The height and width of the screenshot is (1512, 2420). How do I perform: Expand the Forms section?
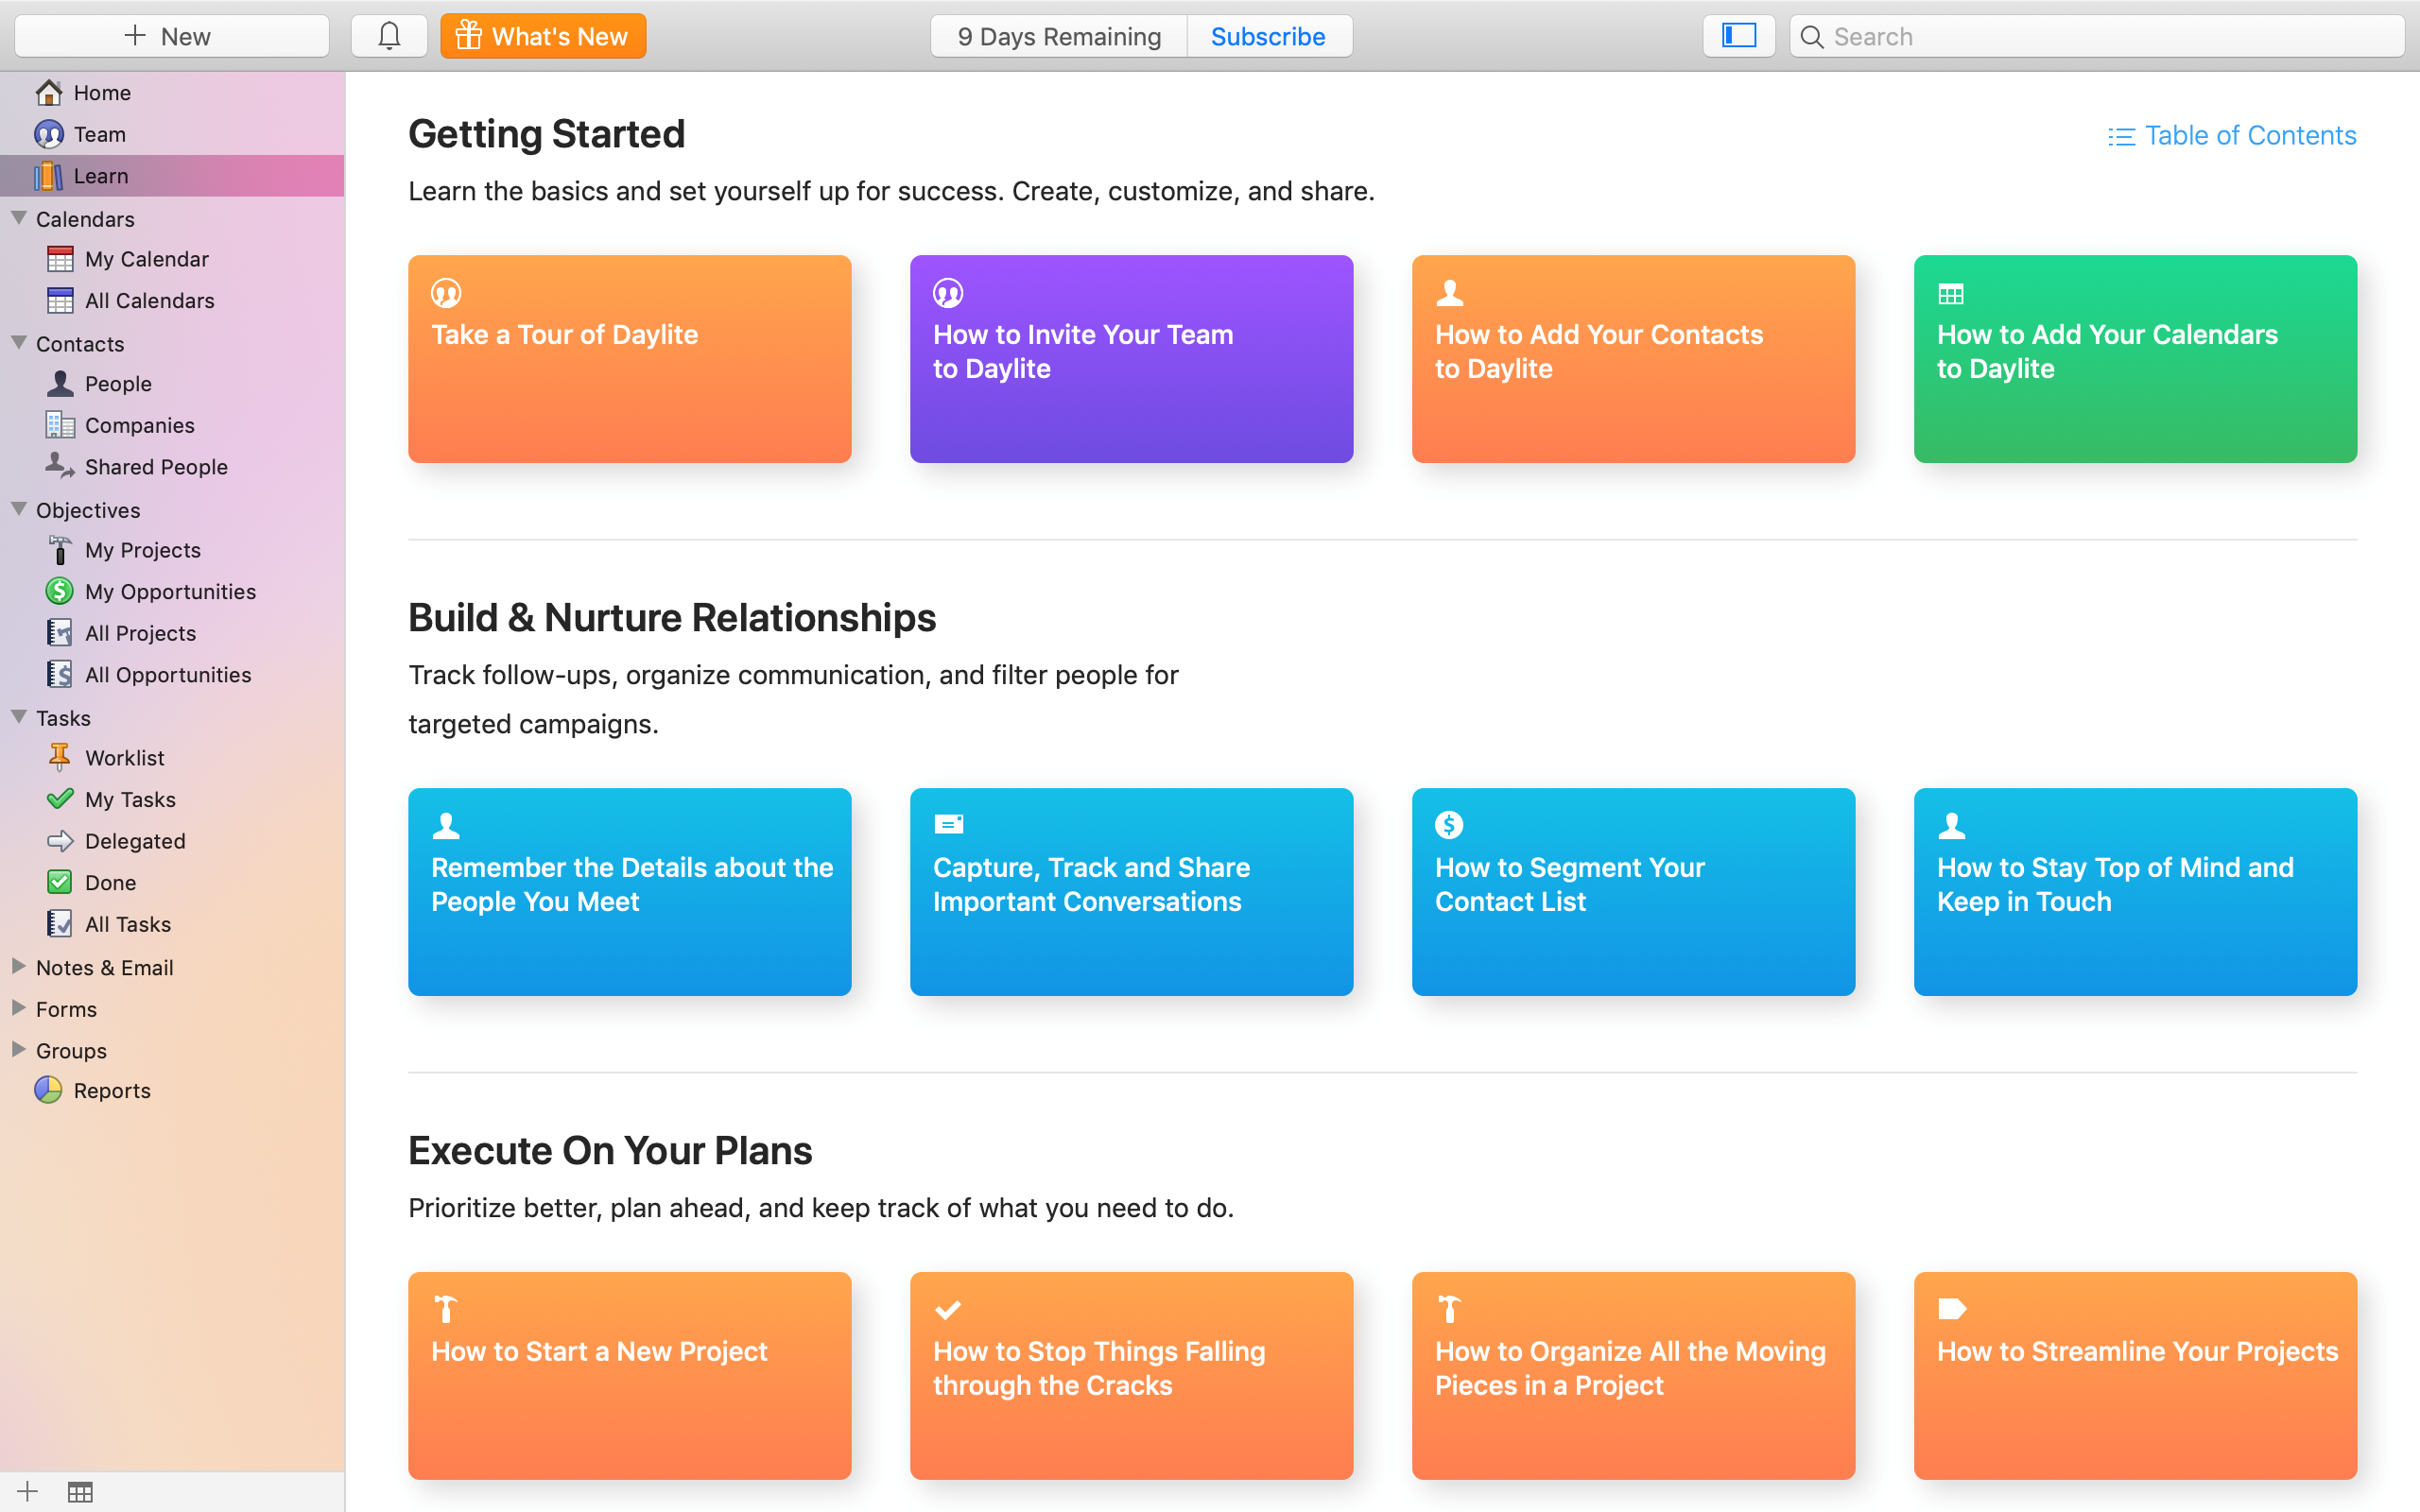pos(18,1008)
